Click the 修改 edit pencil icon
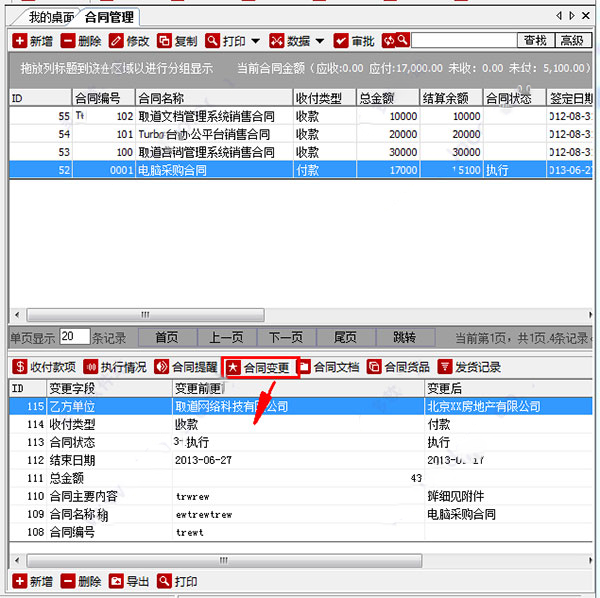Viewport: 600px width, 598px height. point(116,41)
